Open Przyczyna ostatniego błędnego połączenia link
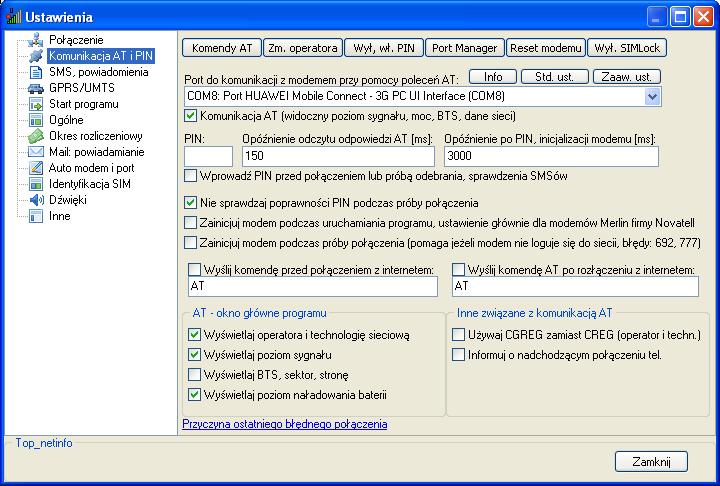 click(x=284, y=424)
